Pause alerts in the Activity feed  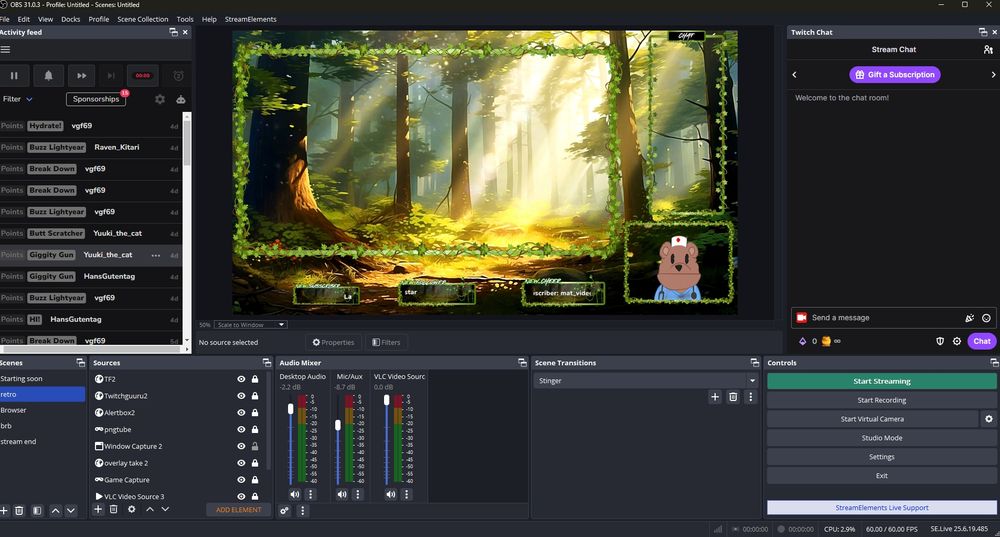(14, 75)
